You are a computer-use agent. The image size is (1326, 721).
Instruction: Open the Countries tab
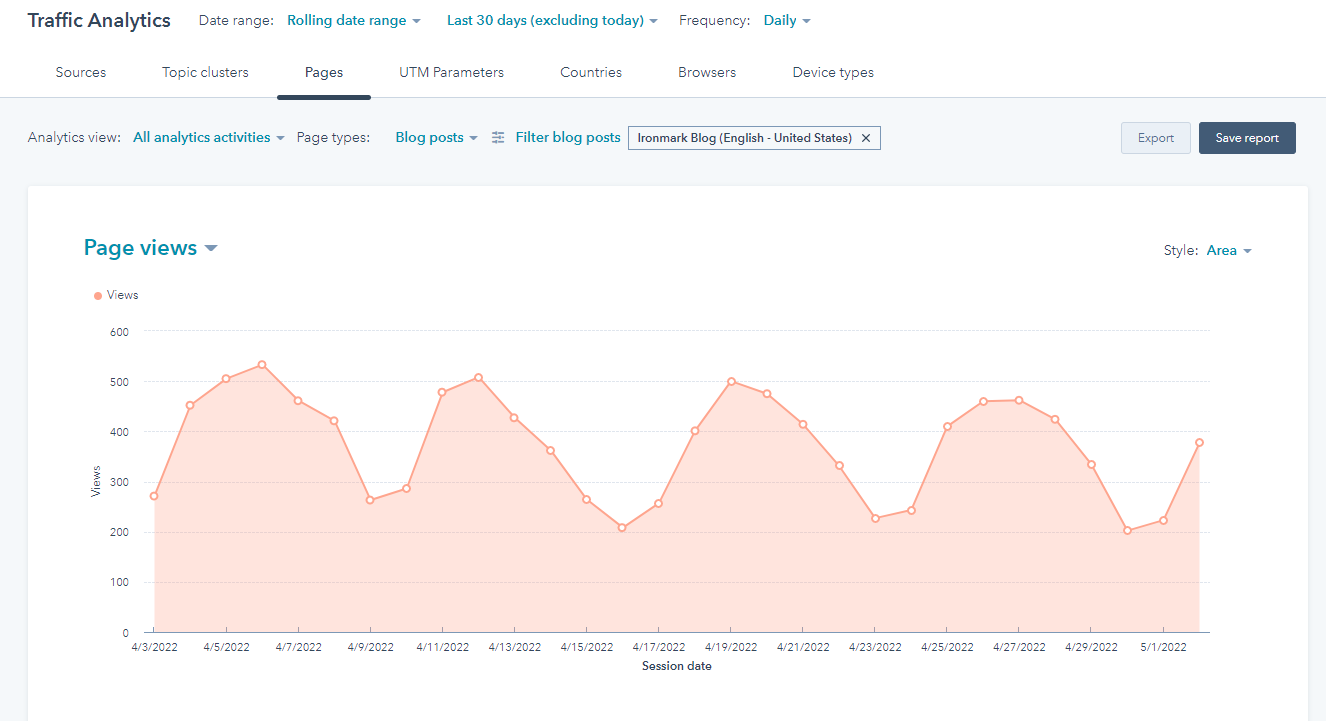[x=591, y=72]
